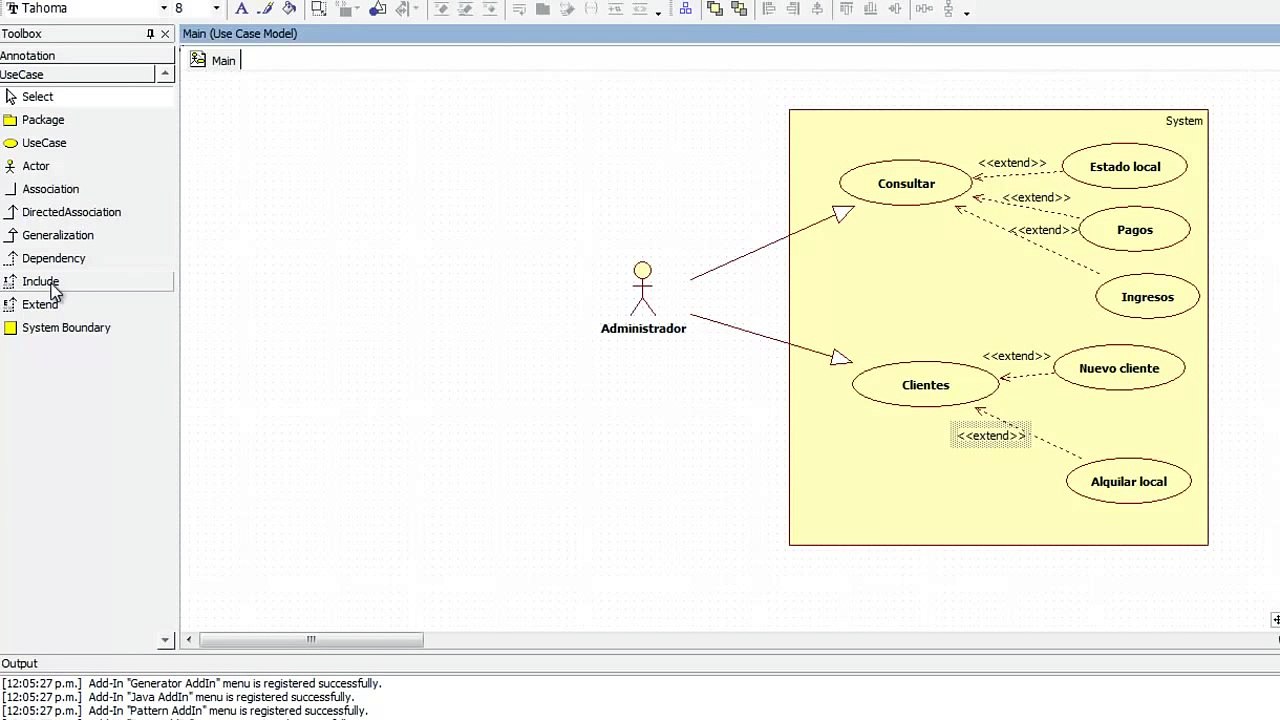Select the Nuevo cliente use case
This screenshot has width=1280, height=720.
pos(1119,368)
